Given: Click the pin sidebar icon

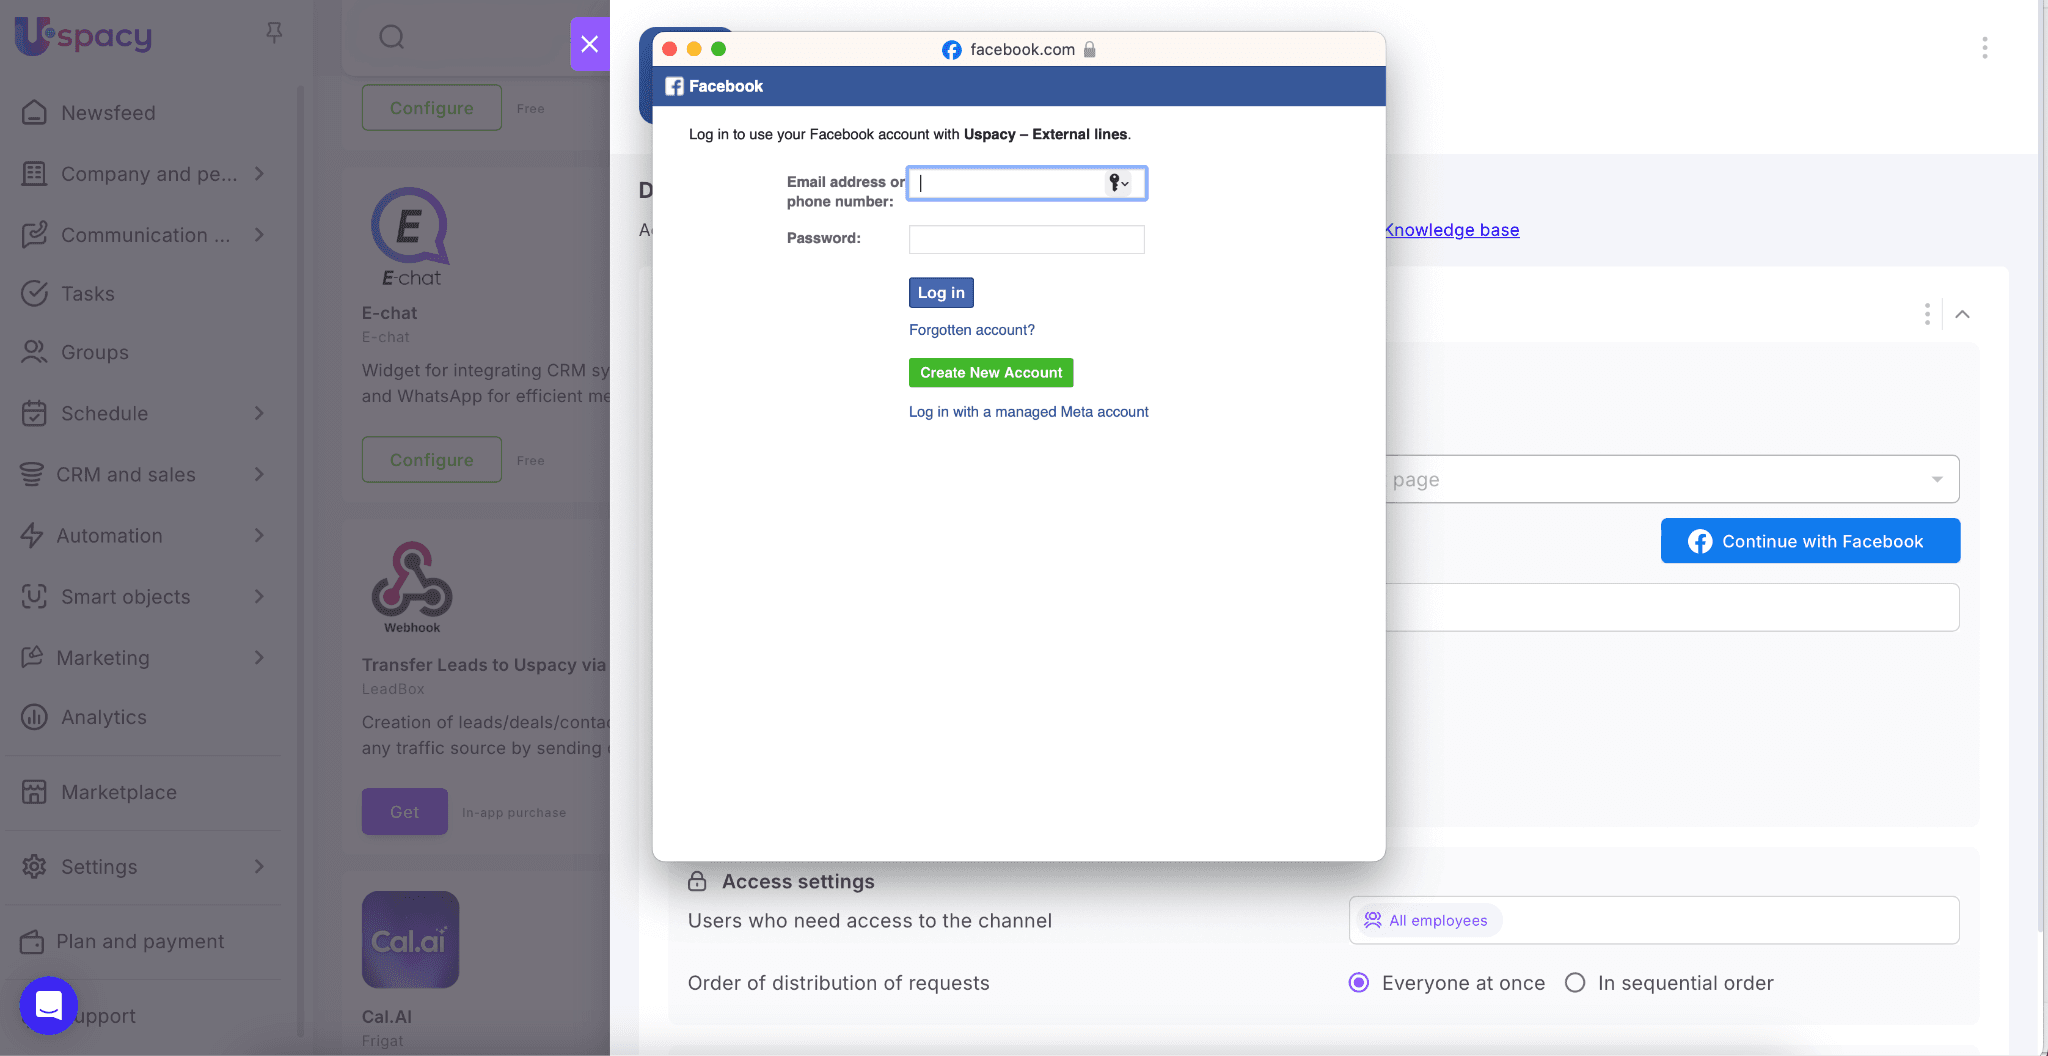Looking at the screenshot, I should [274, 33].
